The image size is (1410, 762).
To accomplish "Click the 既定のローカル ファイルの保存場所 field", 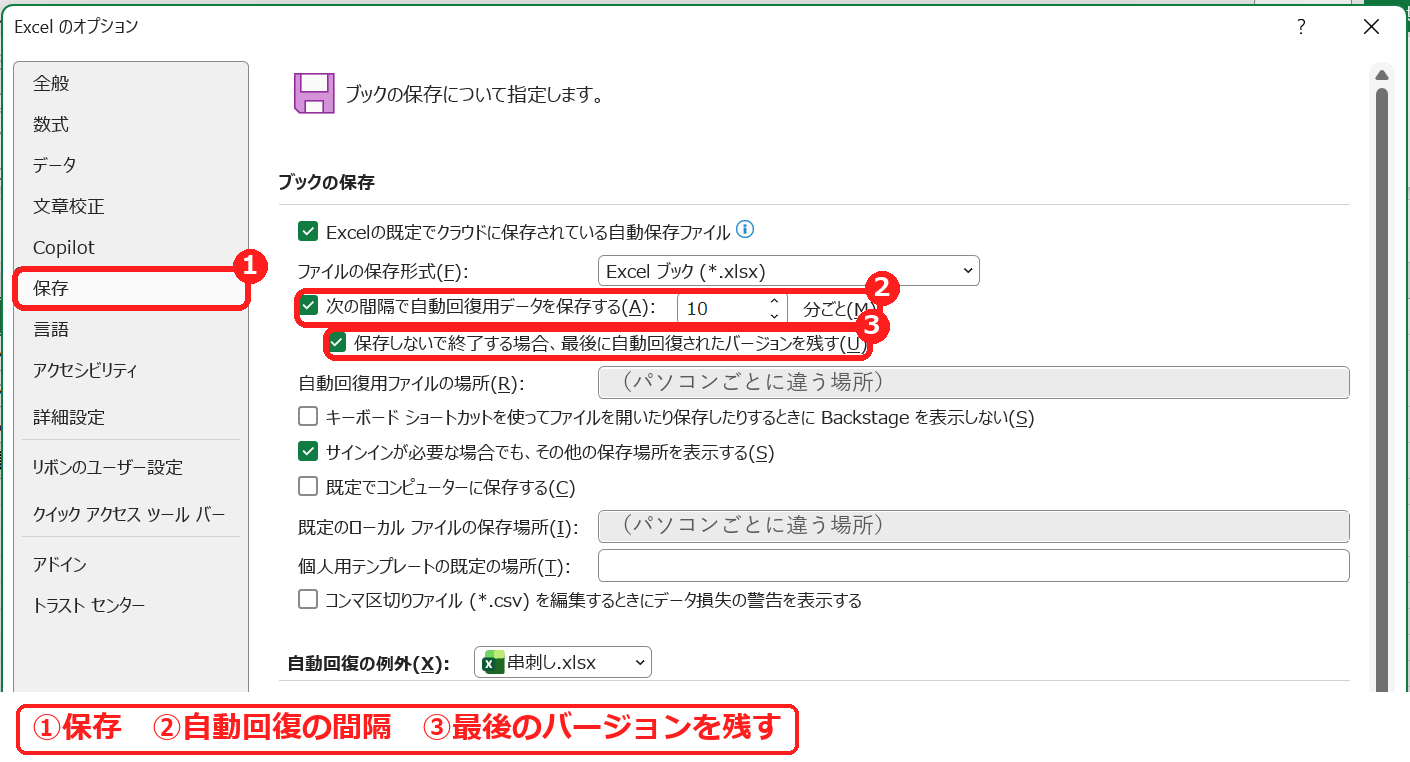I will 973,526.
